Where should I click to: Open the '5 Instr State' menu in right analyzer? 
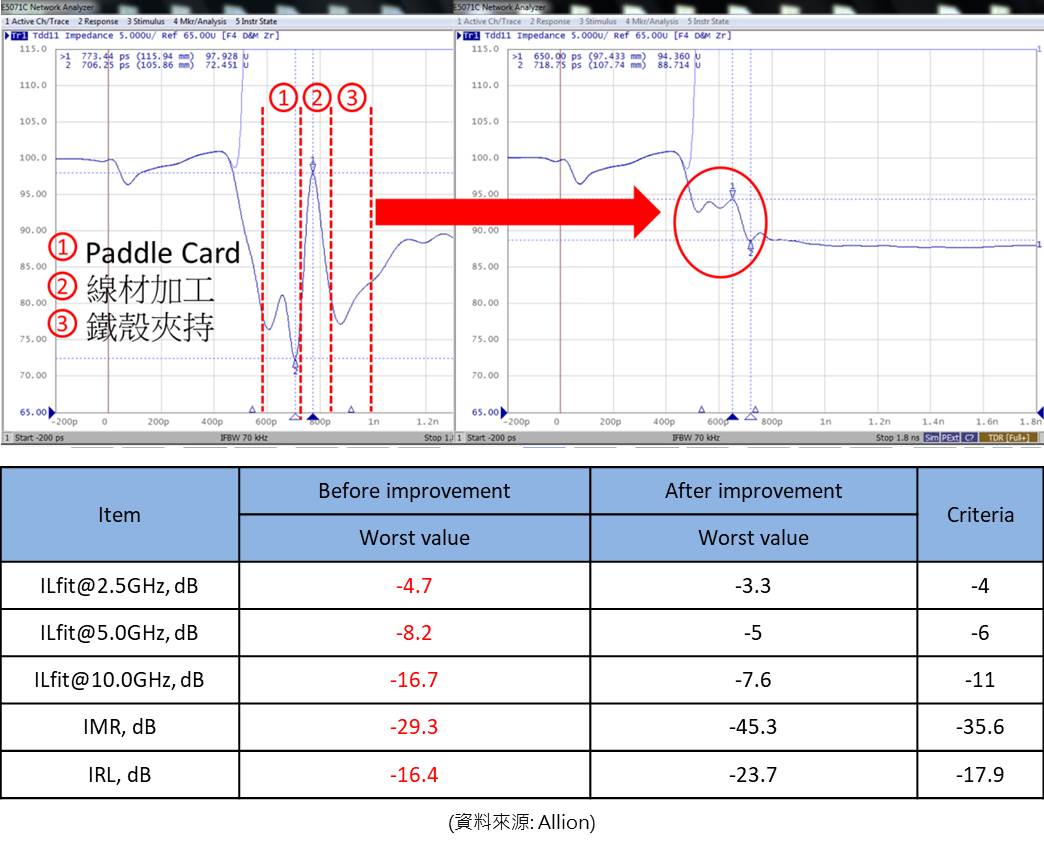pyautogui.click(x=708, y=21)
